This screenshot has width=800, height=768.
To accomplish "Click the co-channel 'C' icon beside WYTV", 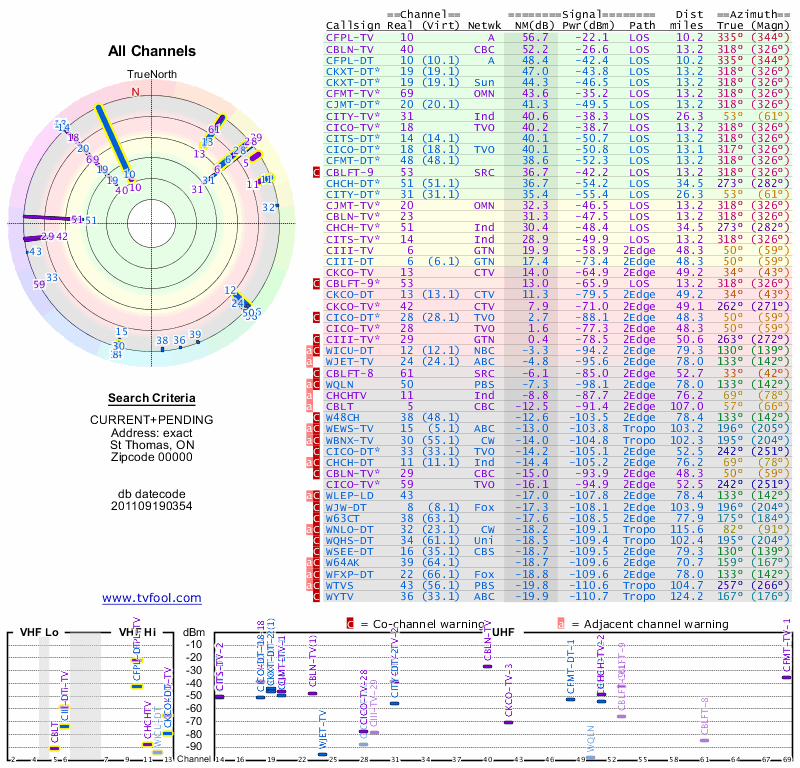I will tap(316, 596).
